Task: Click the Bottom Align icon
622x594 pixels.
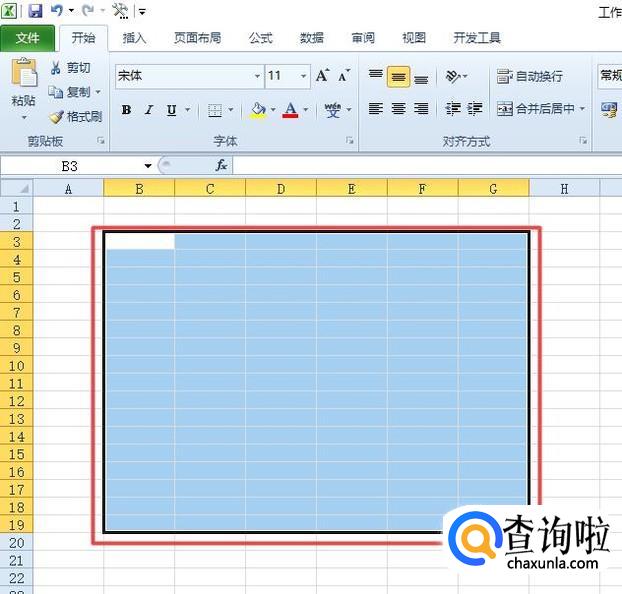Action: click(421, 79)
